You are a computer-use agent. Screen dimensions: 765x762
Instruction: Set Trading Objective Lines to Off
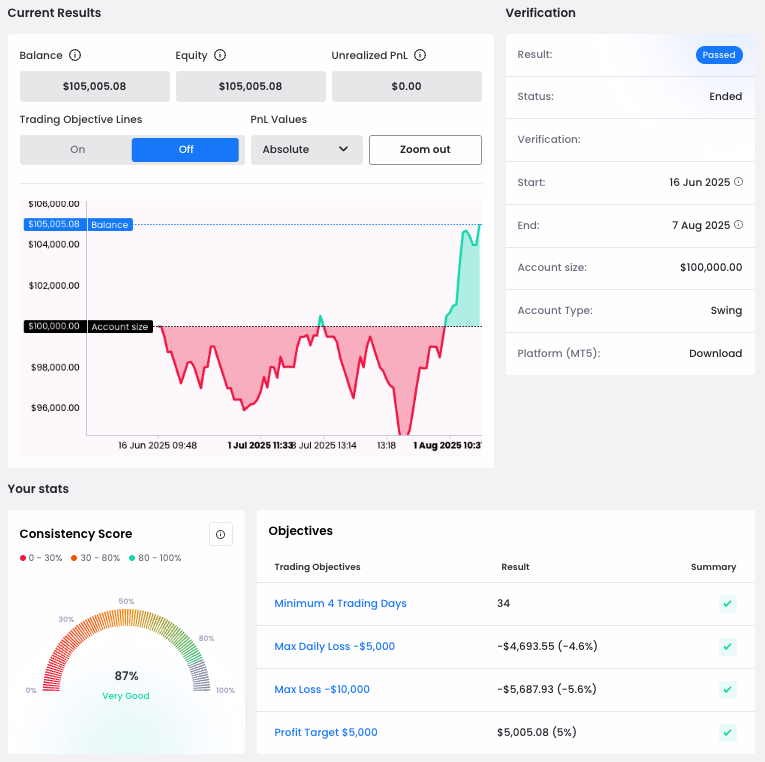[x=185, y=149]
